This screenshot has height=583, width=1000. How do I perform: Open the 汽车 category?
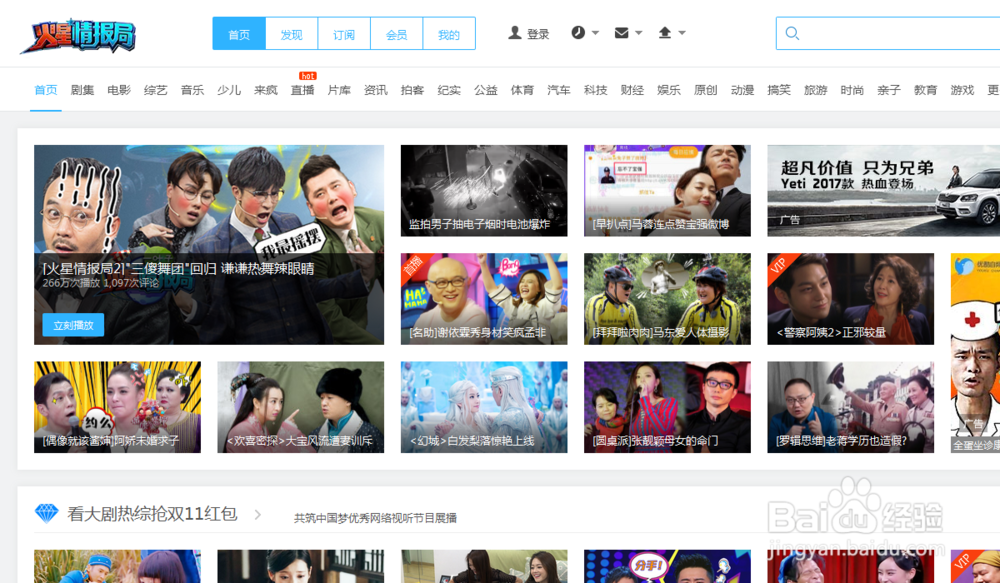pos(559,90)
